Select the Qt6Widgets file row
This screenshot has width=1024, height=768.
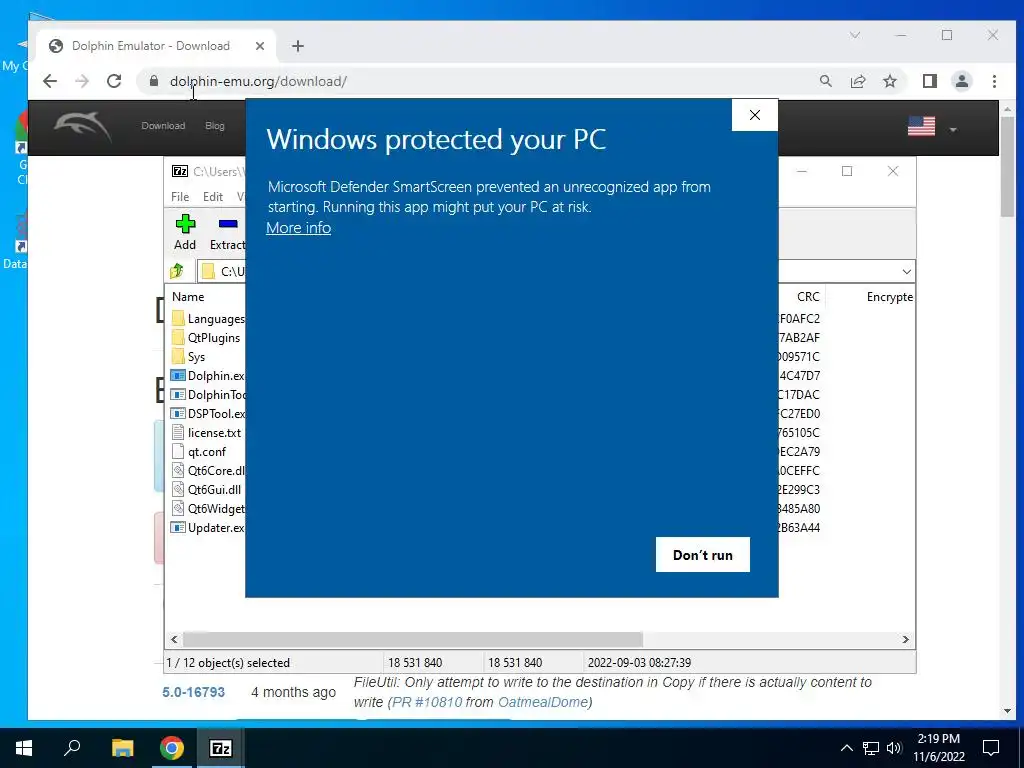[x=208, y=508]
